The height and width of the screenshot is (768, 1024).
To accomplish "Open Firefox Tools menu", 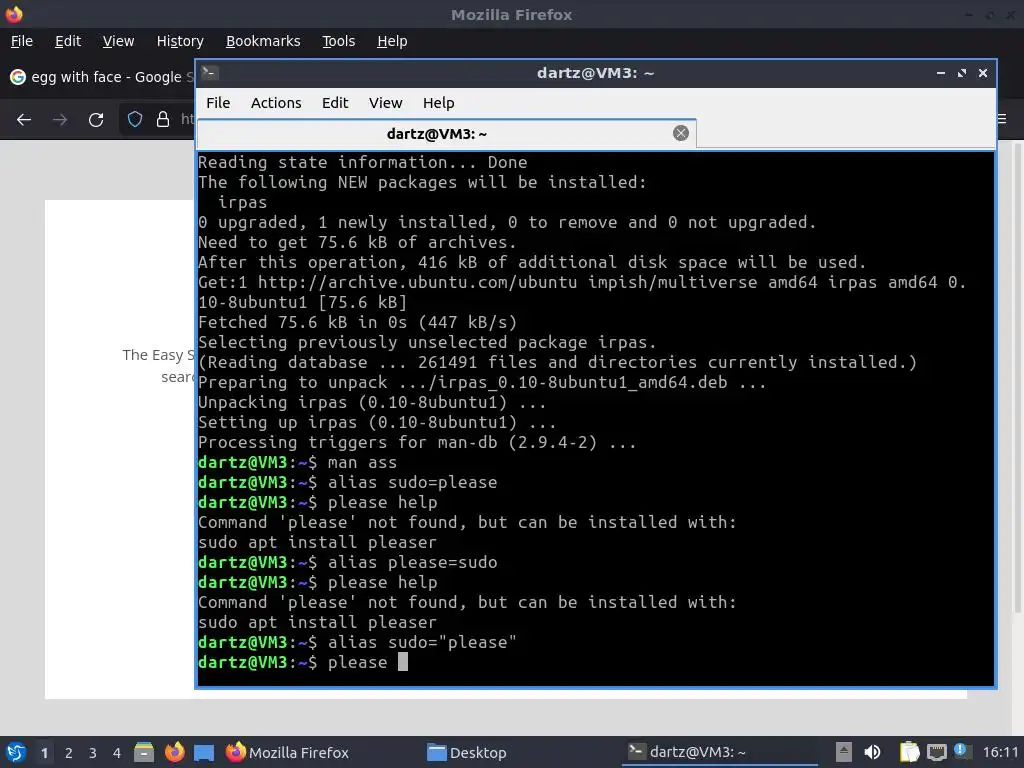I will (338, 41).
